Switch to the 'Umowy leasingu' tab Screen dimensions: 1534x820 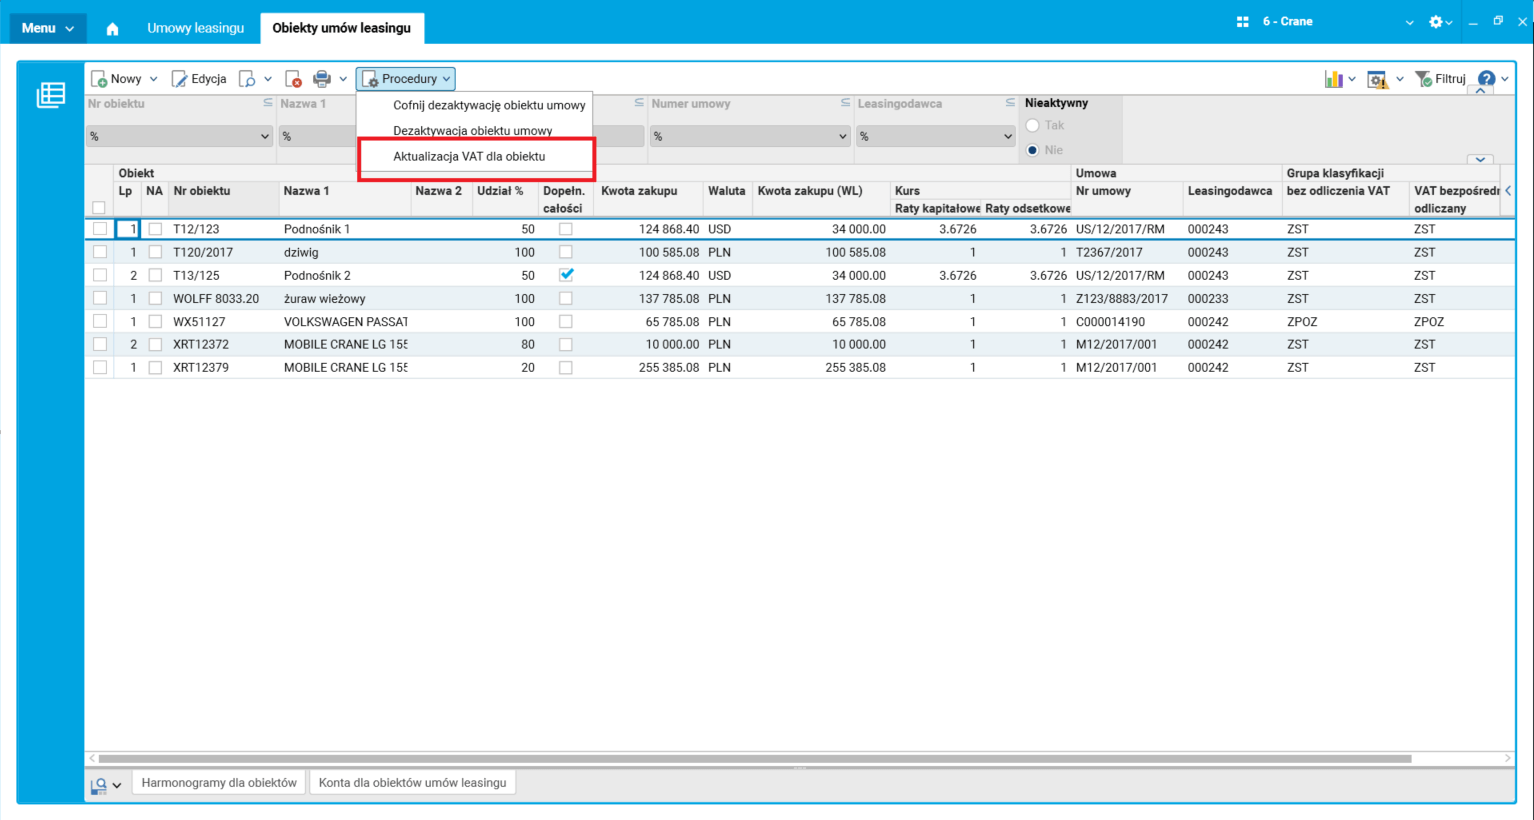pyautogui.click(x=195, y=28)
